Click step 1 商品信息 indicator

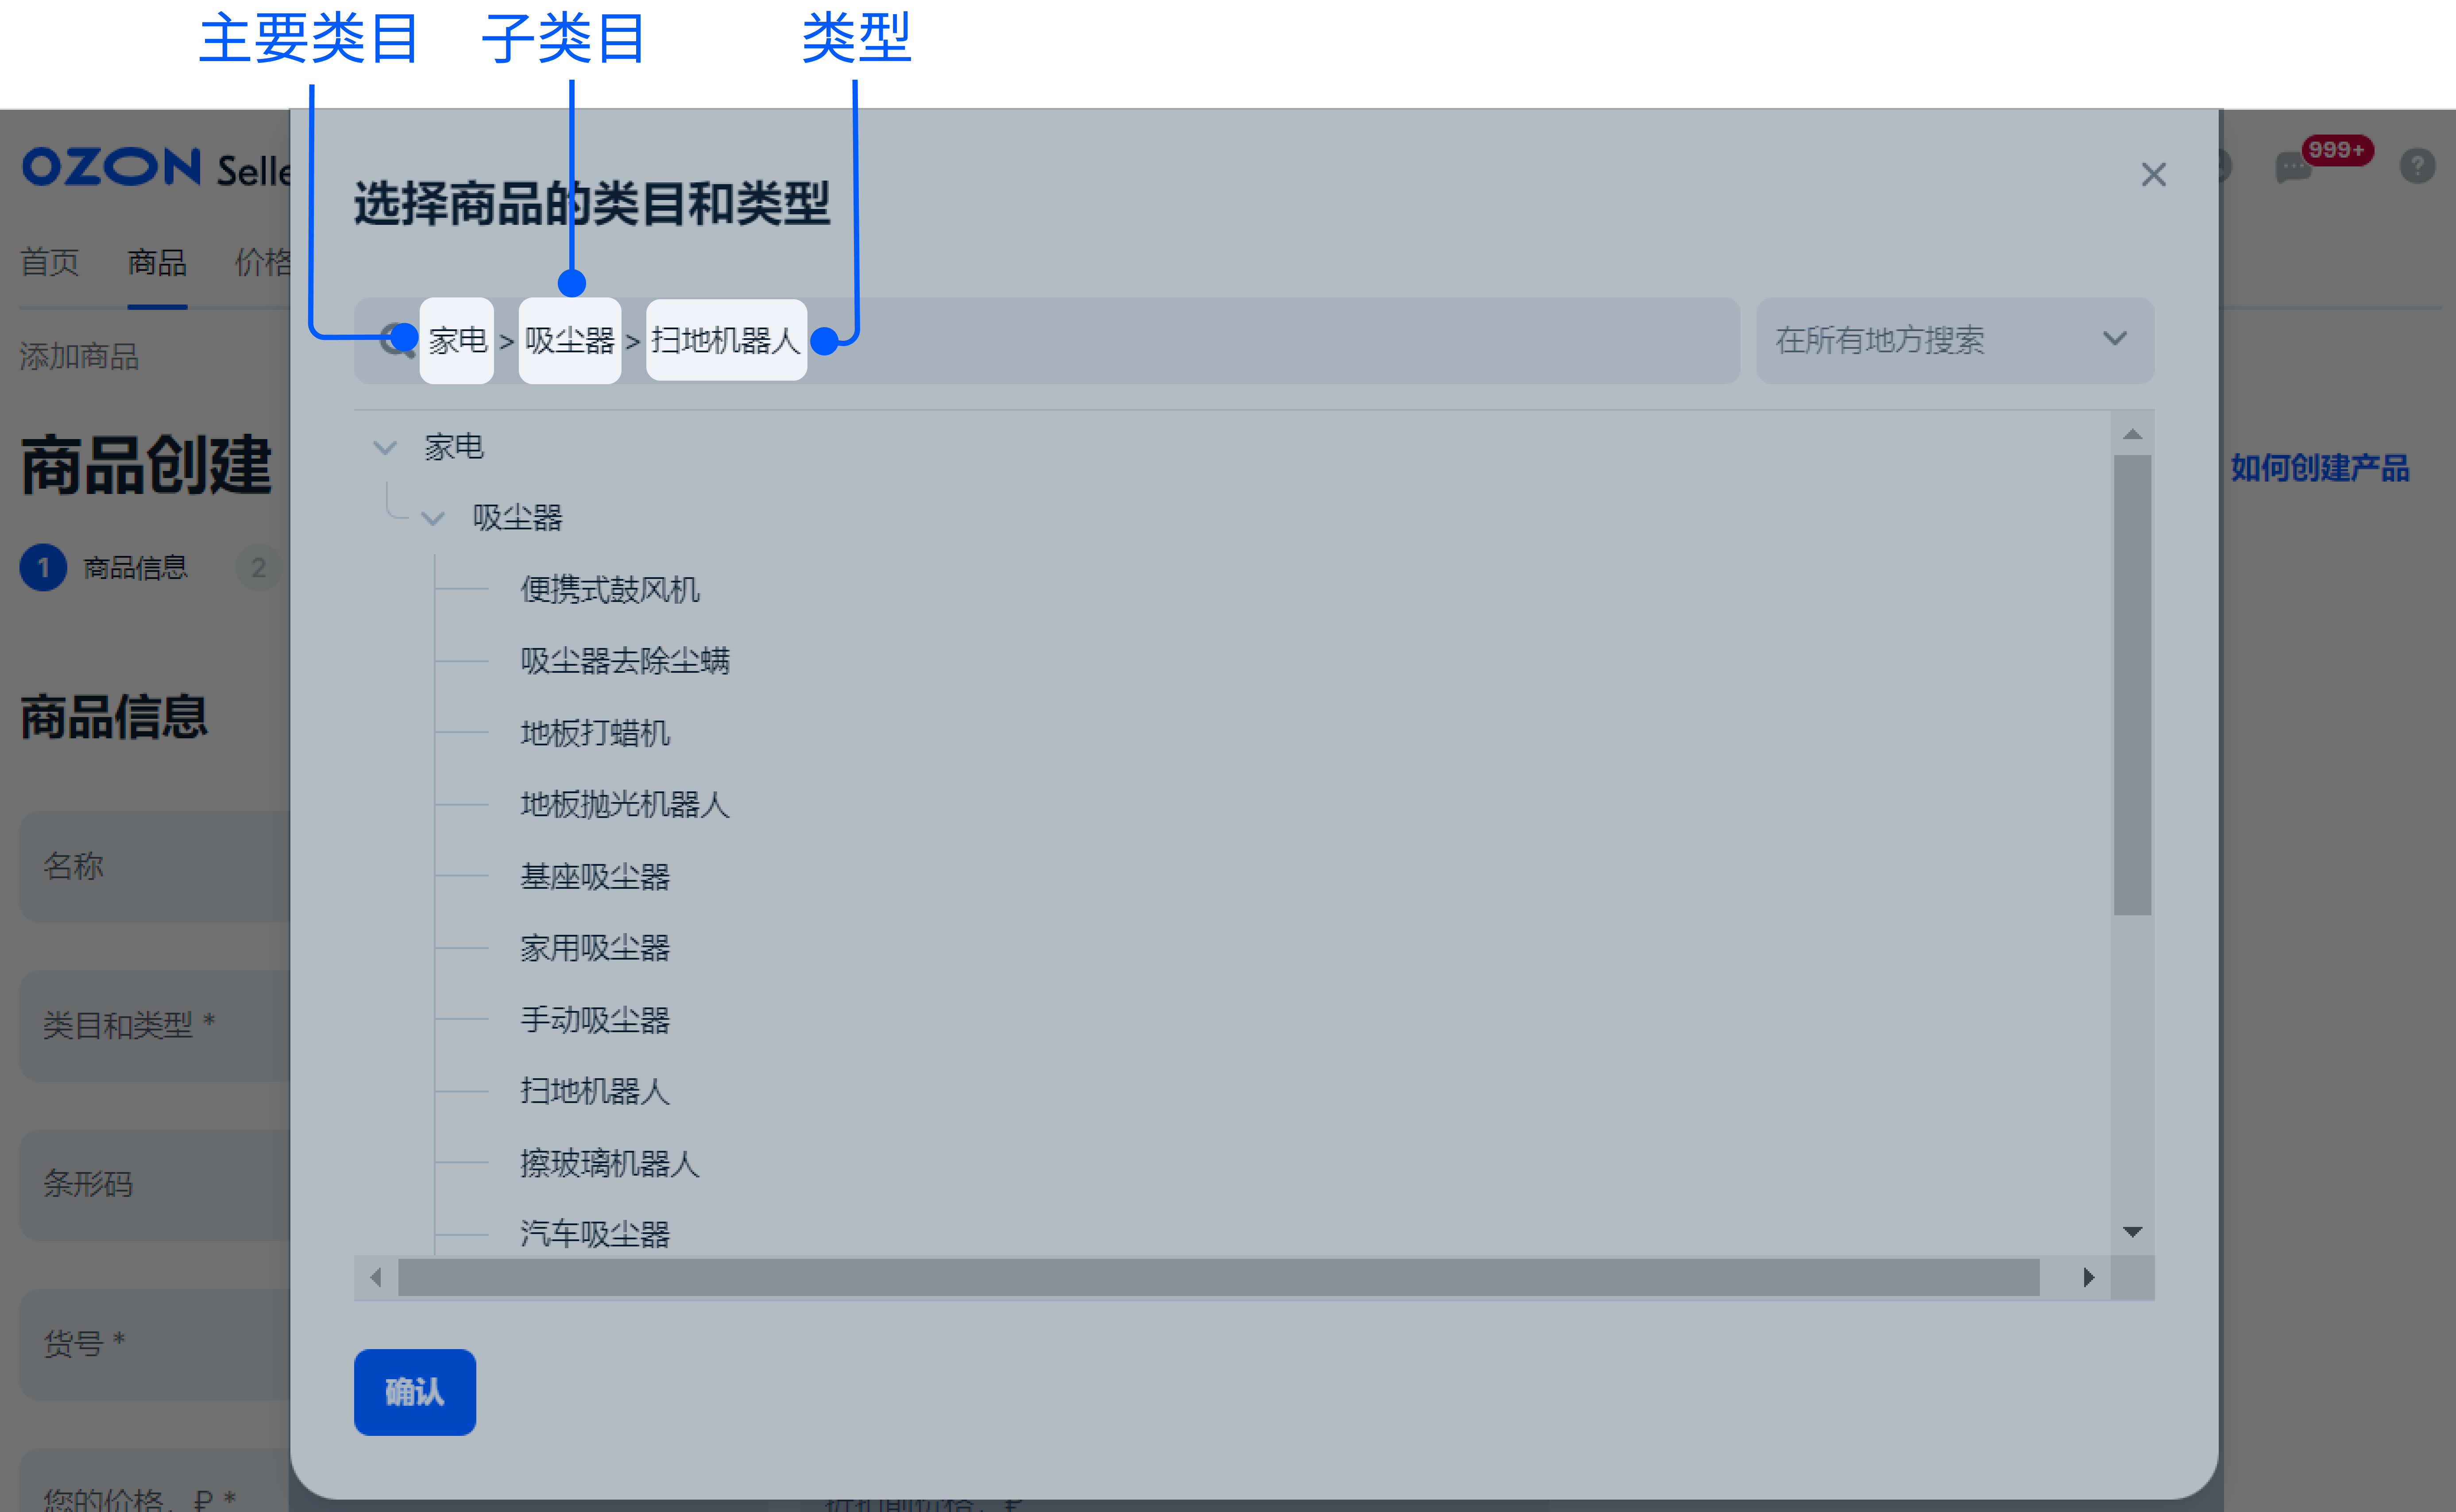104,567
